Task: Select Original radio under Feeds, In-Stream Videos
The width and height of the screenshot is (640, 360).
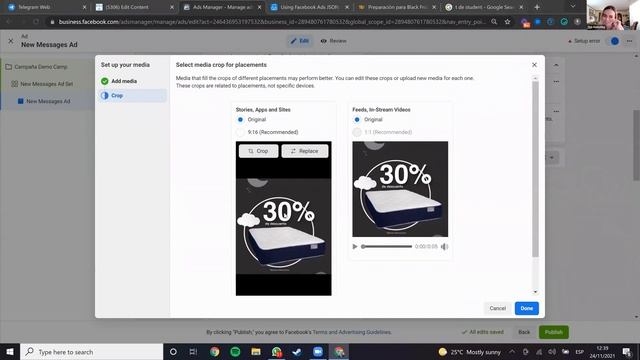Action: [357, 120]
